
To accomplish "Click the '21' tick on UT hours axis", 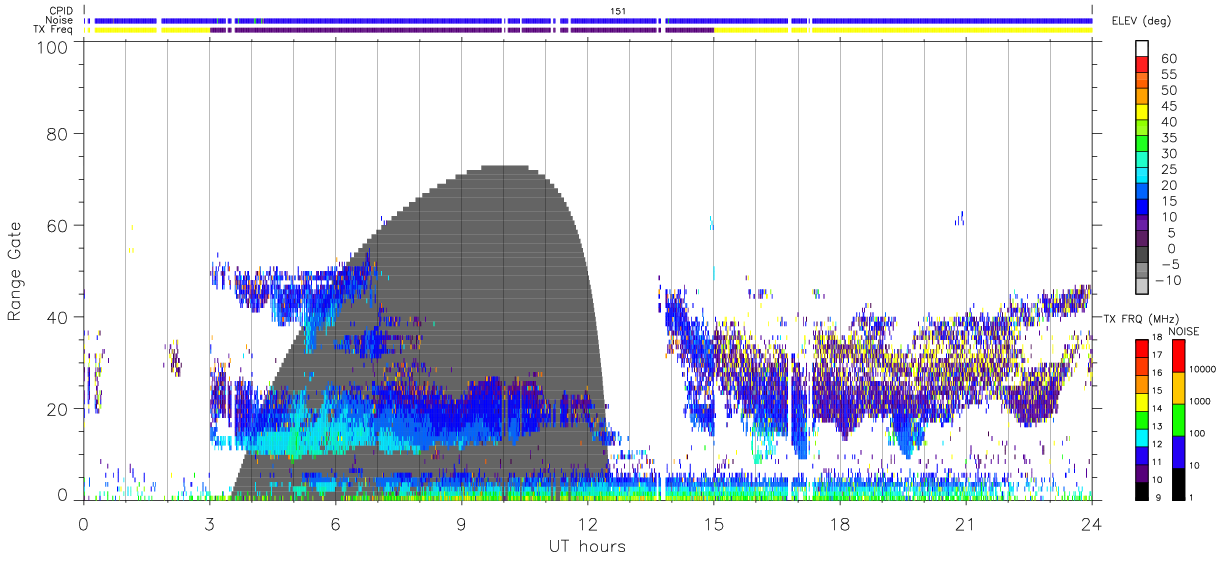I will (966, 524).
